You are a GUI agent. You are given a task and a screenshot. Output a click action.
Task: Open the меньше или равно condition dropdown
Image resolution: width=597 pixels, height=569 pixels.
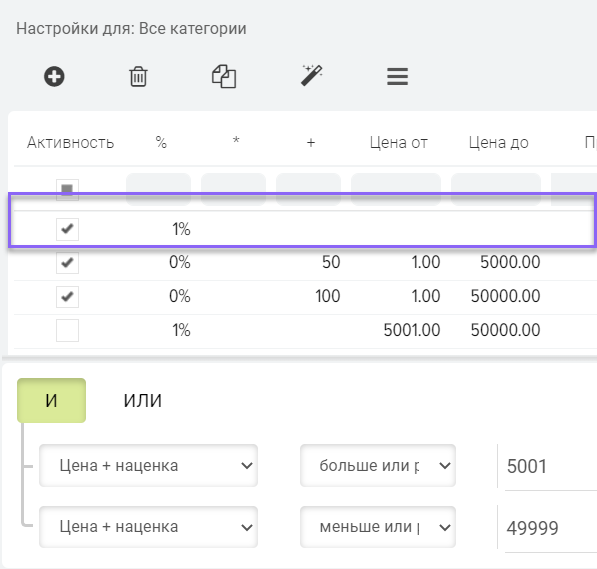pyautogui.click(x=378, y=527)
